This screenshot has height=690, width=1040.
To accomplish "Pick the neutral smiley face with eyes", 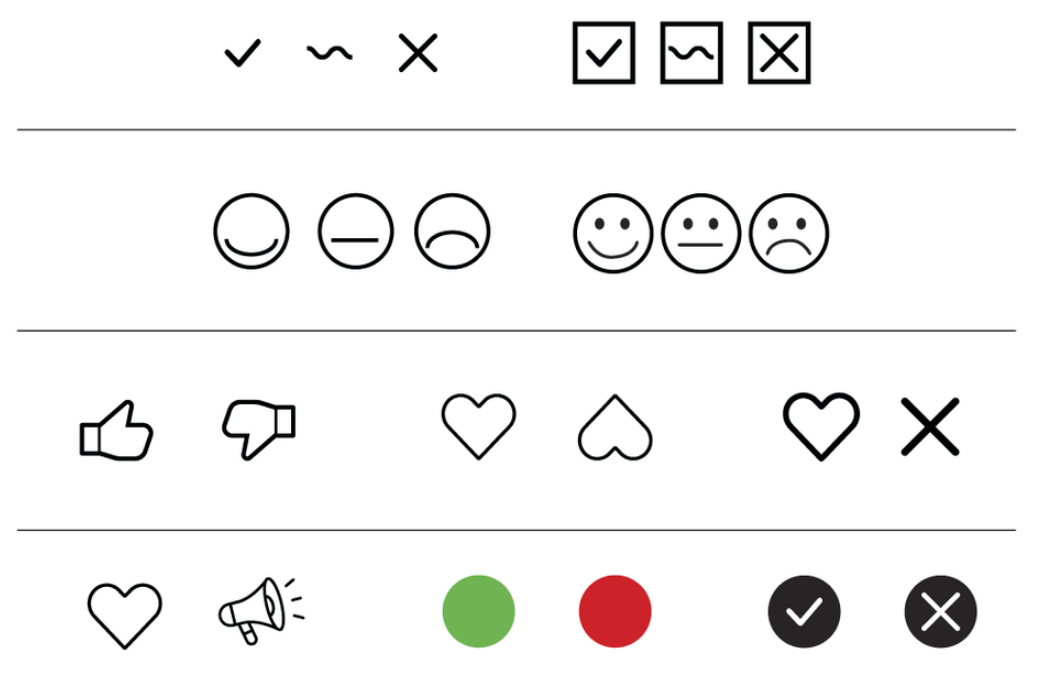I will click(701, 233).
